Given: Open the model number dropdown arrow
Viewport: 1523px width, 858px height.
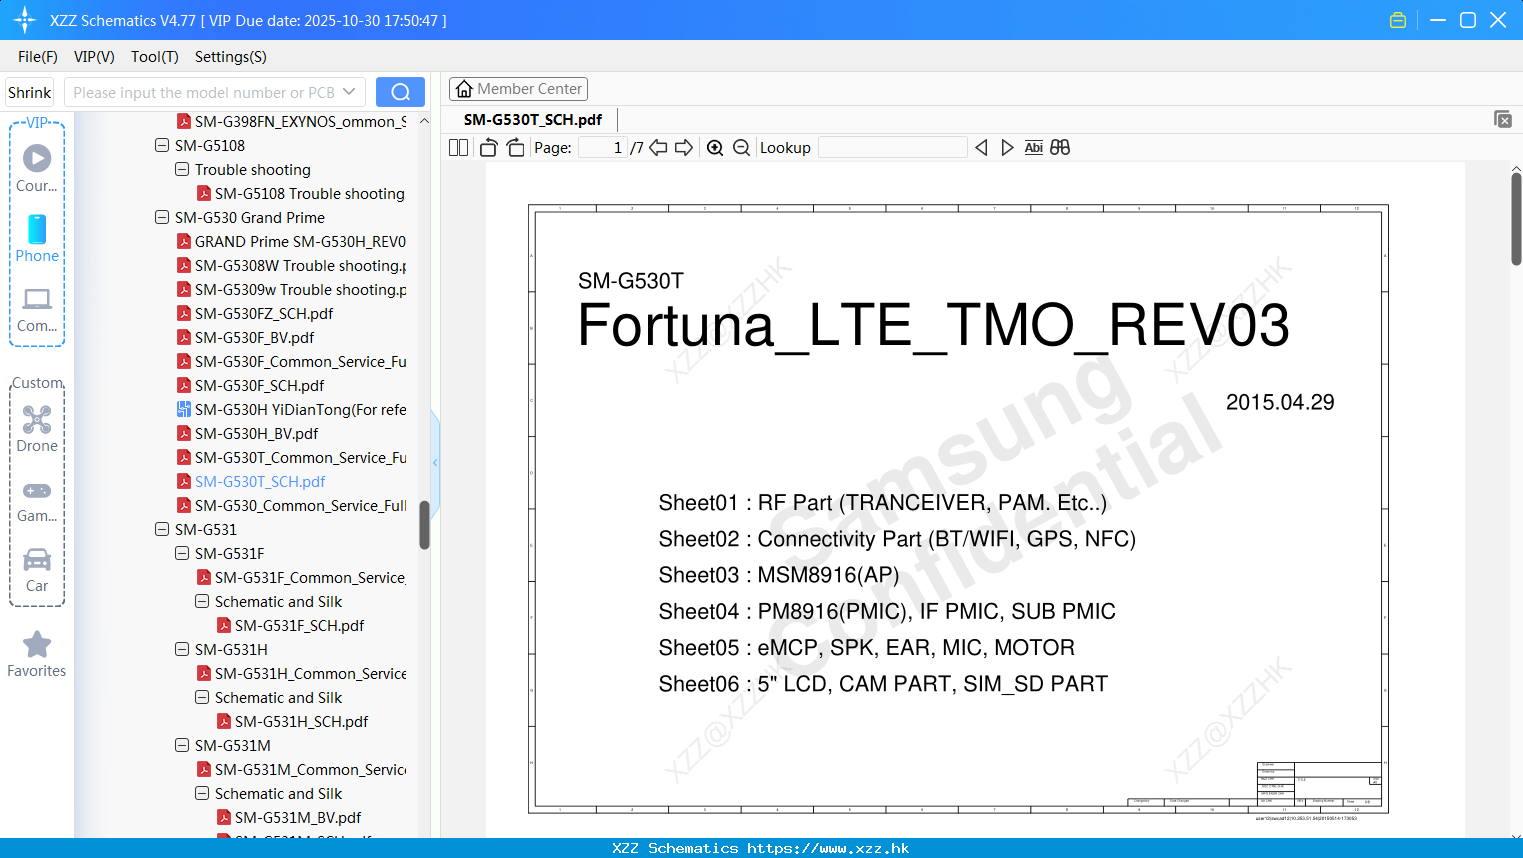Looking at the screenshot, I should point(349,92).
